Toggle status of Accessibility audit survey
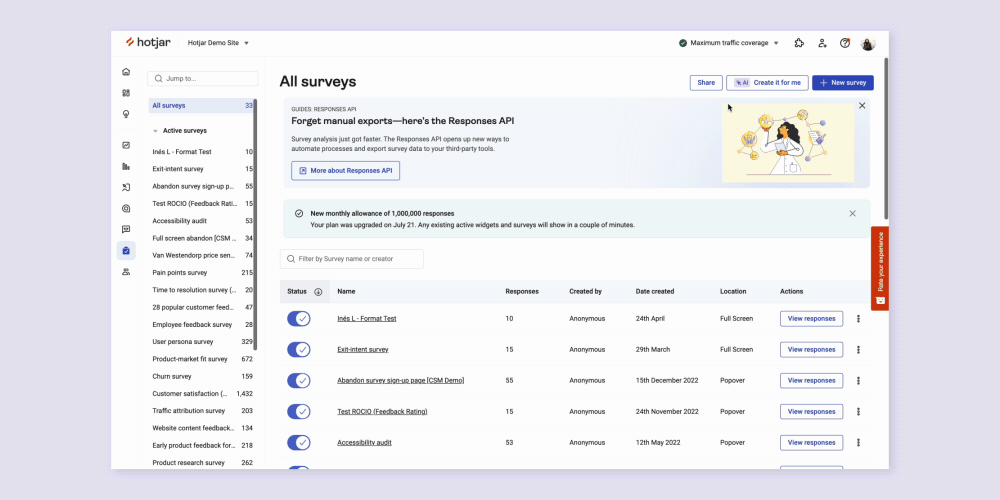This screenshot has height=500, width=1000. [298, 443]
